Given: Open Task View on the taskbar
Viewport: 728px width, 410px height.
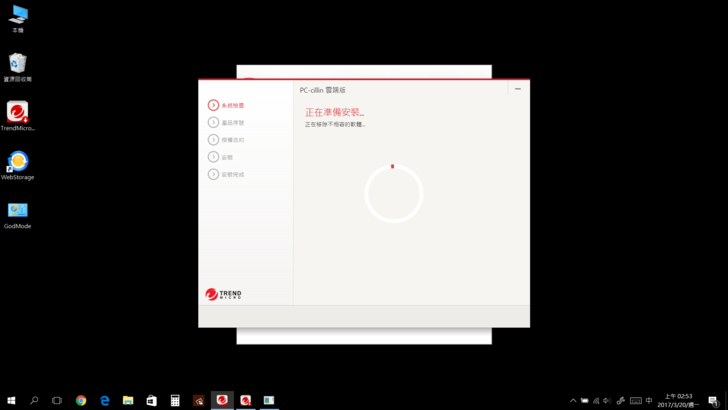Looking at the screenshot, I should coord(57,400).
